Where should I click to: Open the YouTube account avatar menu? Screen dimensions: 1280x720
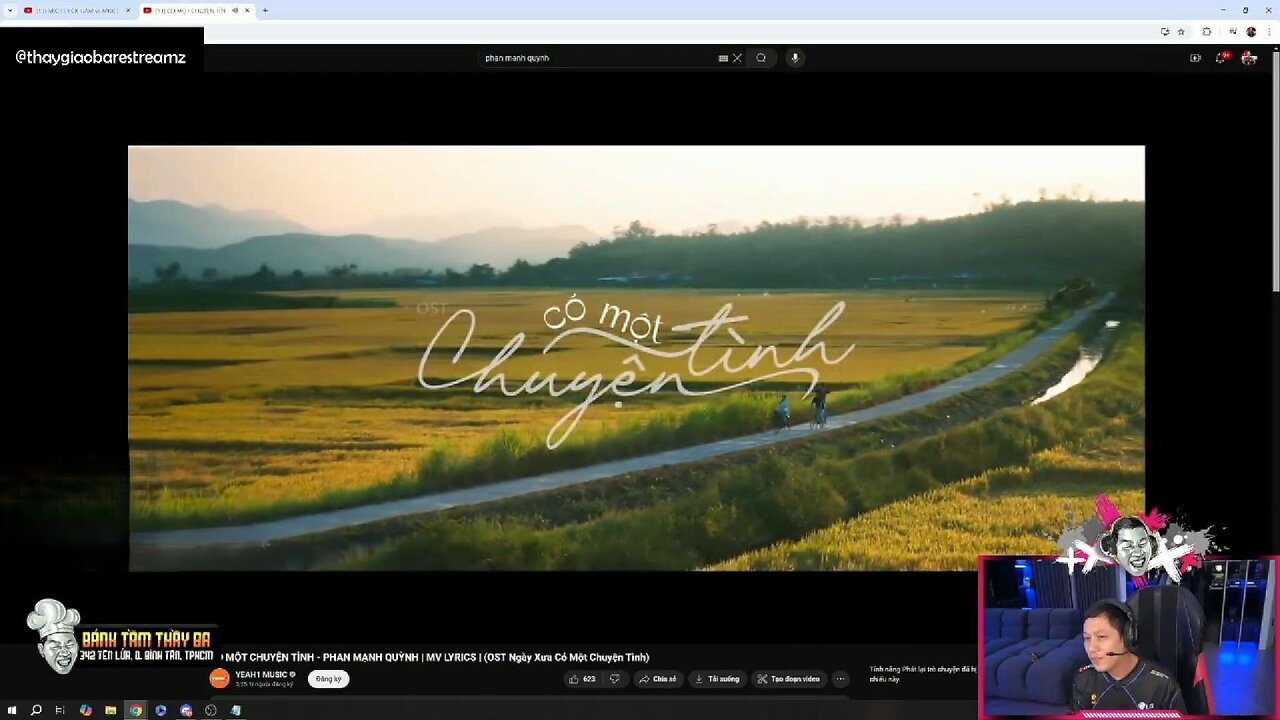tap(1249, 58)
